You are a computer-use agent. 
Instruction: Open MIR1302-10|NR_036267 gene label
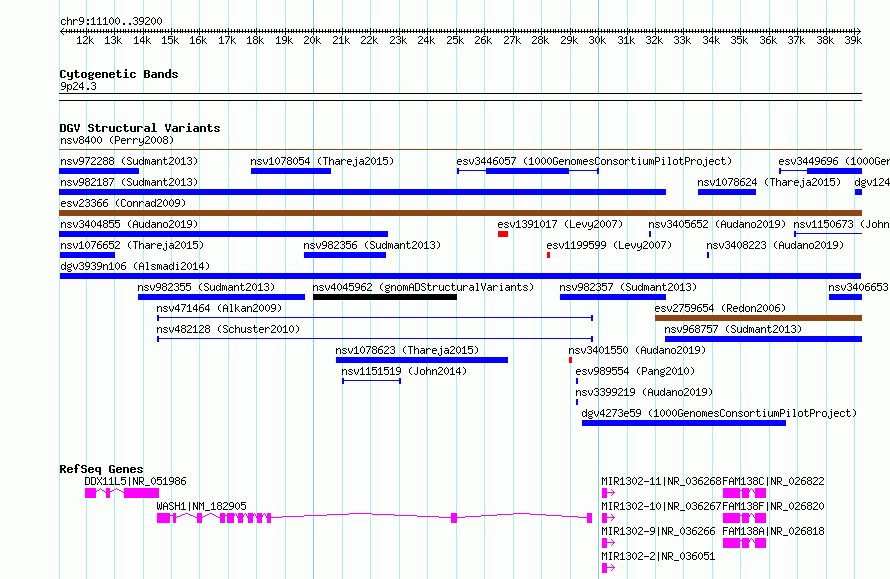pyautogui.click(x=661, y=506)
